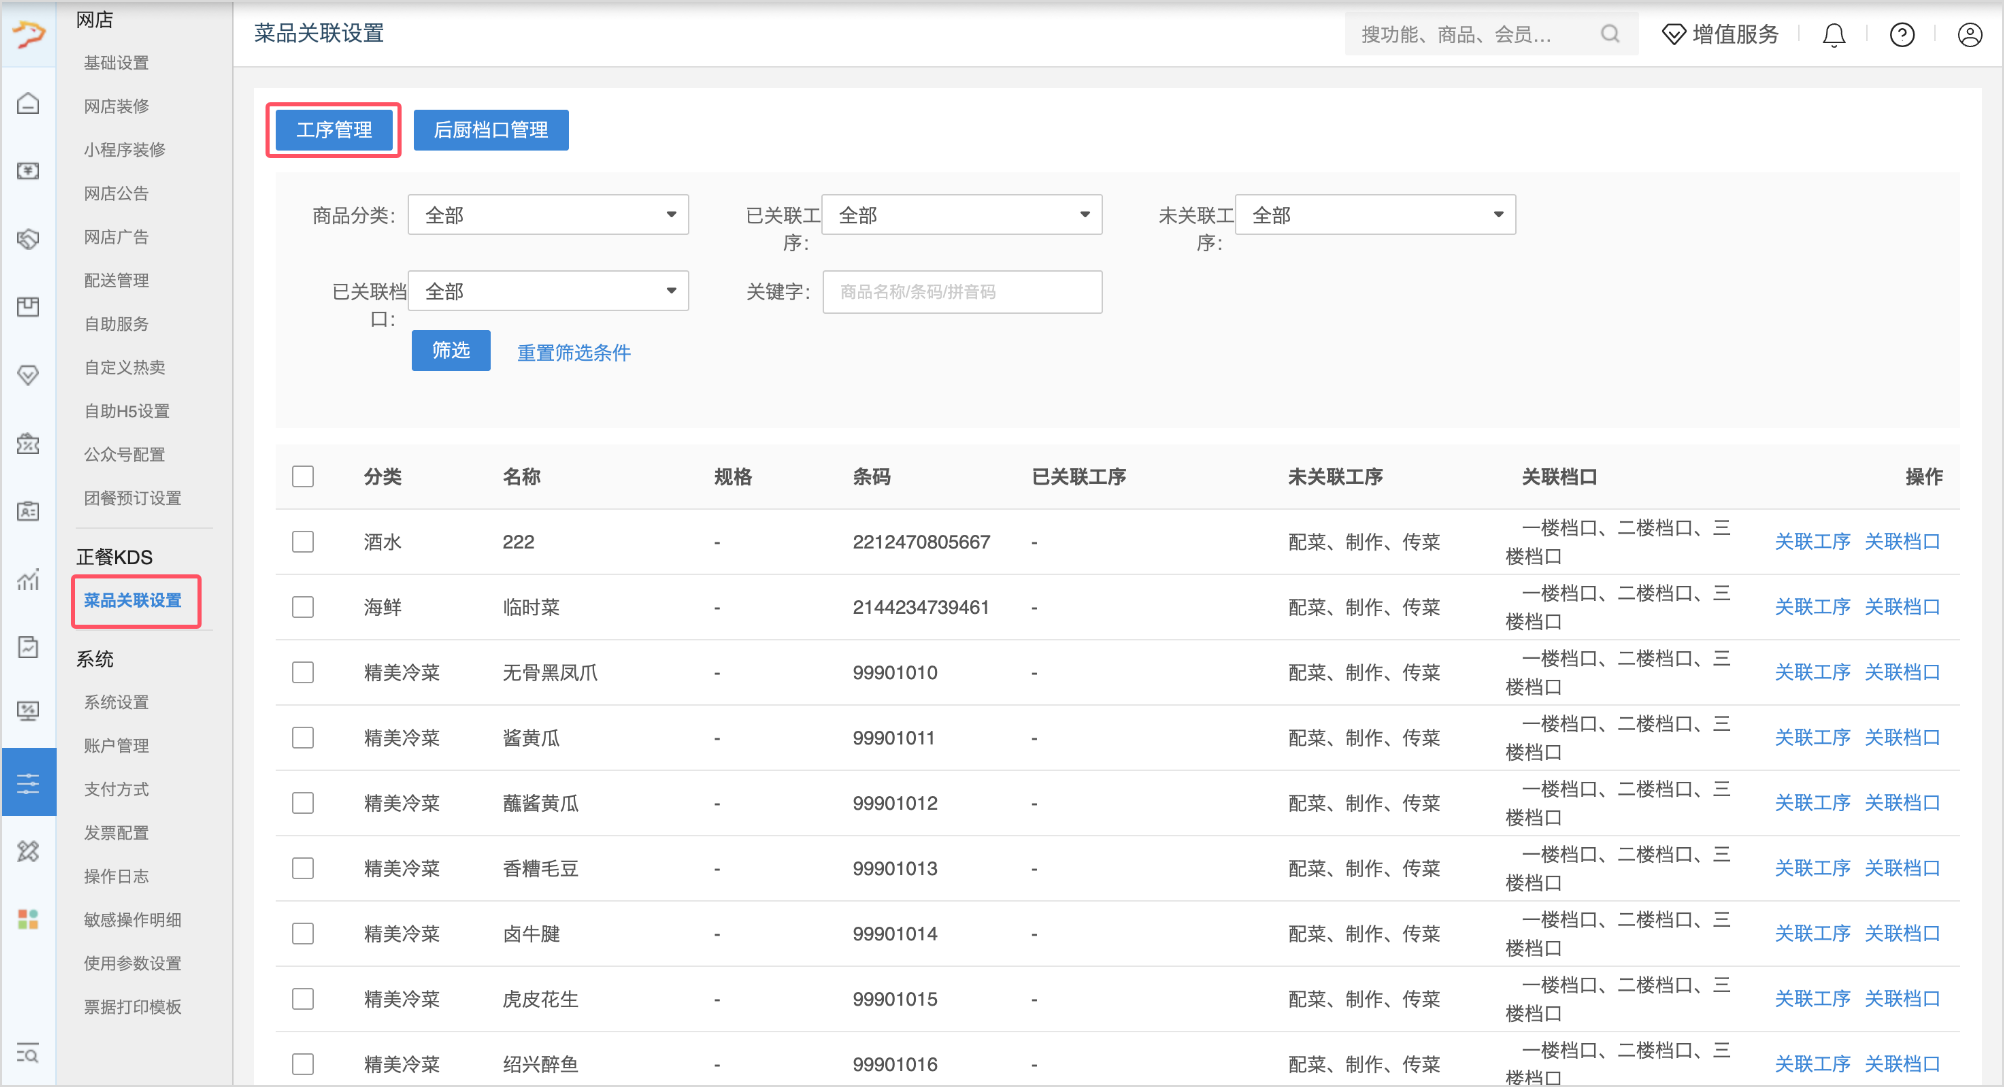Click the diamond icon beside 增值服务
The height and width of the screenshot is (1088, 2005).
pos(1673,35)
